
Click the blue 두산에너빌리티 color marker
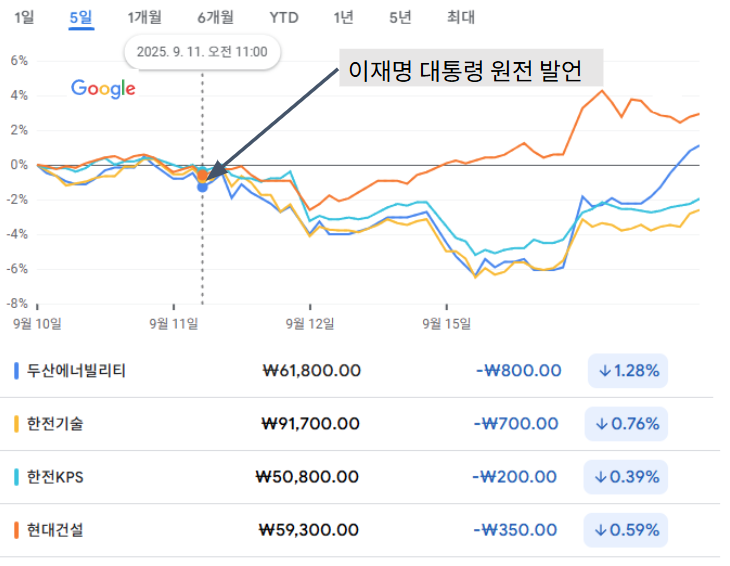[x=17, y=370]
